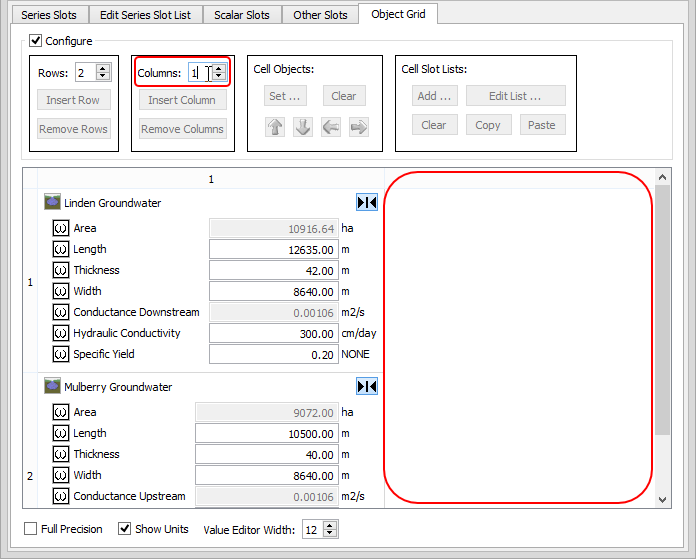Uncheck the Configure checkbox
Image resolution: width=696 pixels, height=559 pixels.
point(36,41)
